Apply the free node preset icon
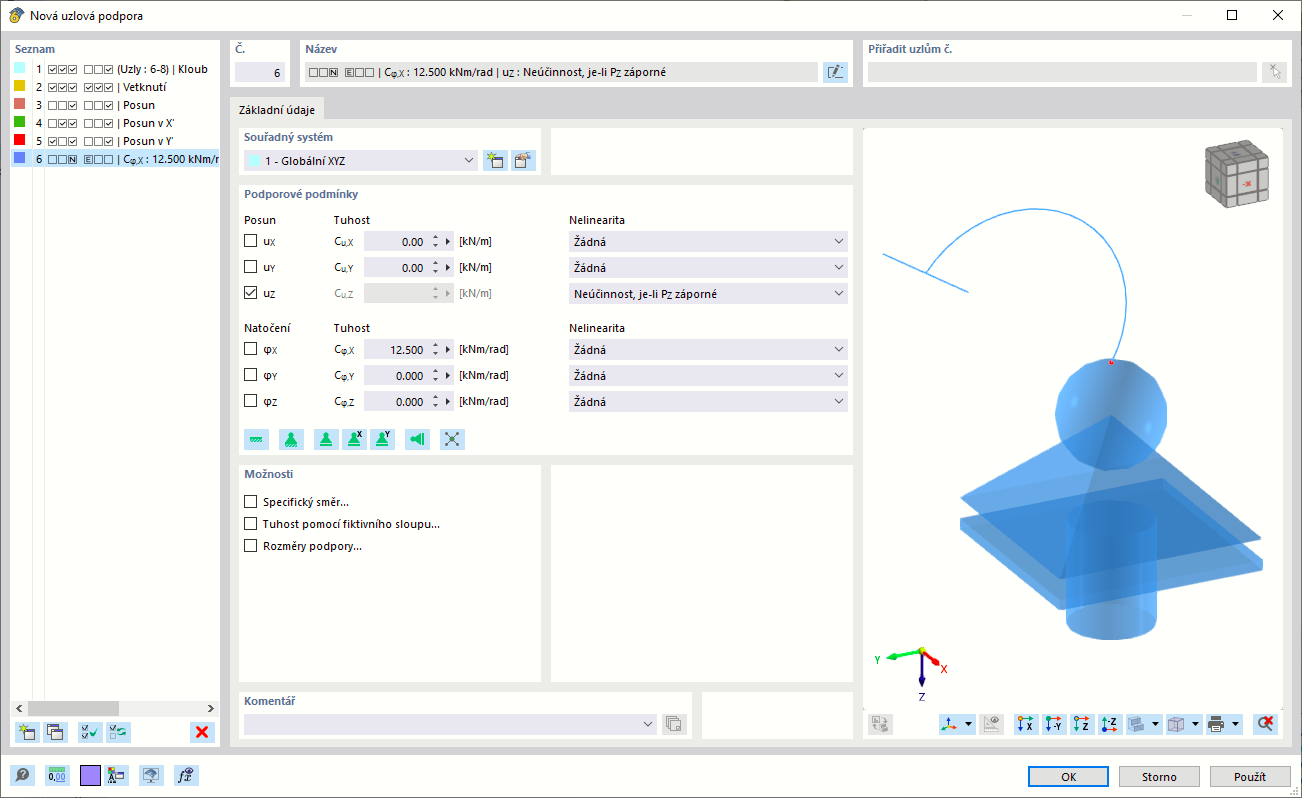Viewport: 1302px width, 800px height. (x=452, y=439)
